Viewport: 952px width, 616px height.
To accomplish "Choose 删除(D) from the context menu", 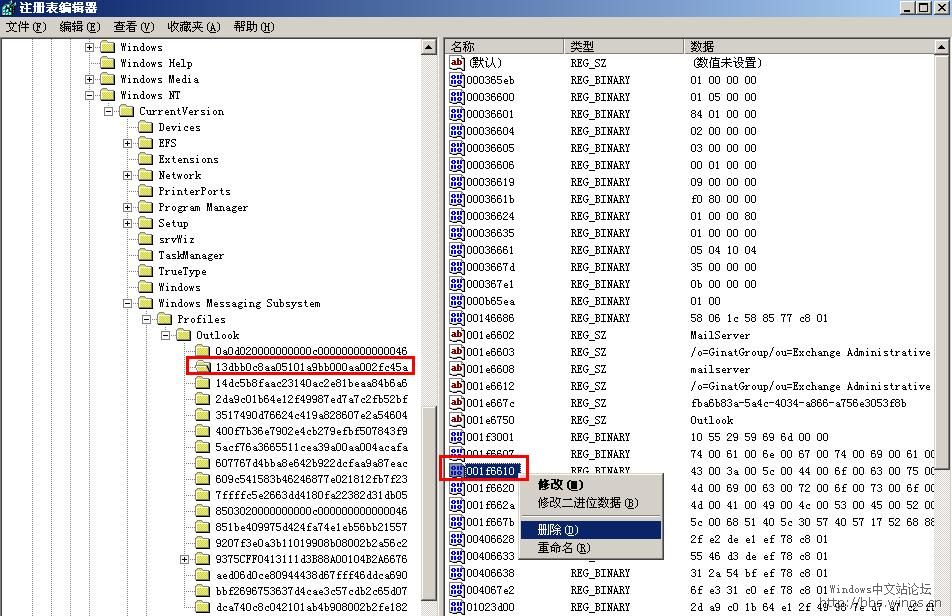I will tap(557, 530).
